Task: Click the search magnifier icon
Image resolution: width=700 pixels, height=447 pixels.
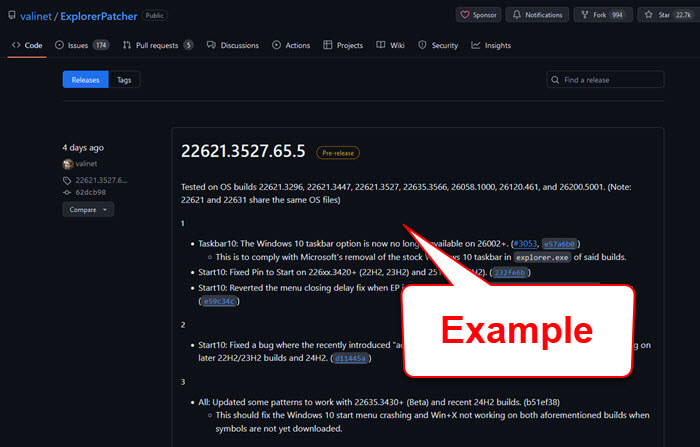Action: pos(555,79)
